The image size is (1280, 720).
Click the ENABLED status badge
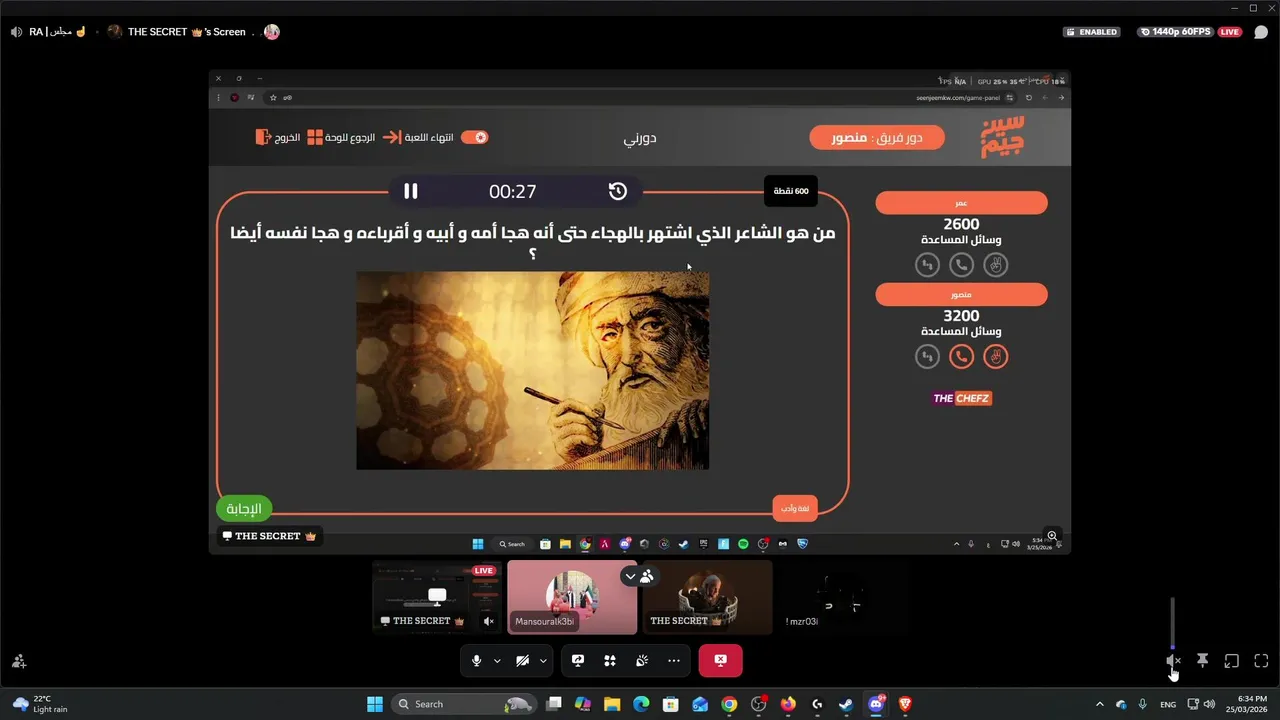pyautogui.click(x=1092, y=32)
